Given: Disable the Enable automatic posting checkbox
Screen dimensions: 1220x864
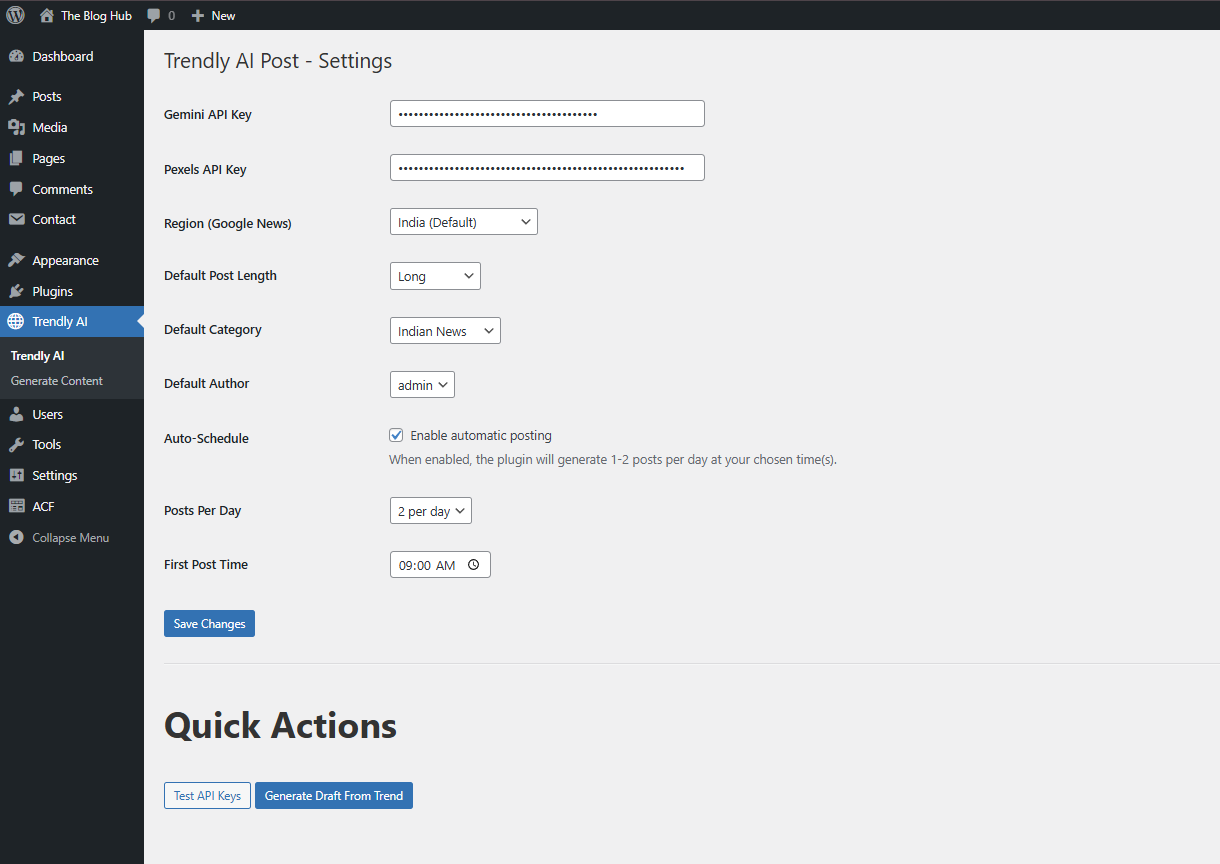Looking at the screenshot, I should tap(397, 436).
